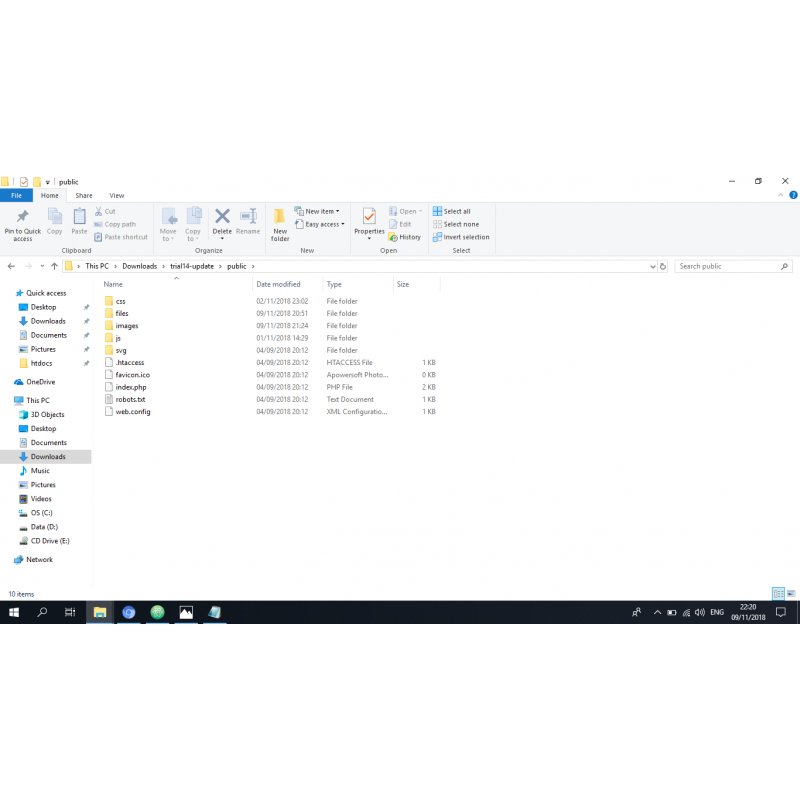Viewport: 800px width, 800px height.
Task: Click Invert selection in the ribbon
Action: [461, 237]
